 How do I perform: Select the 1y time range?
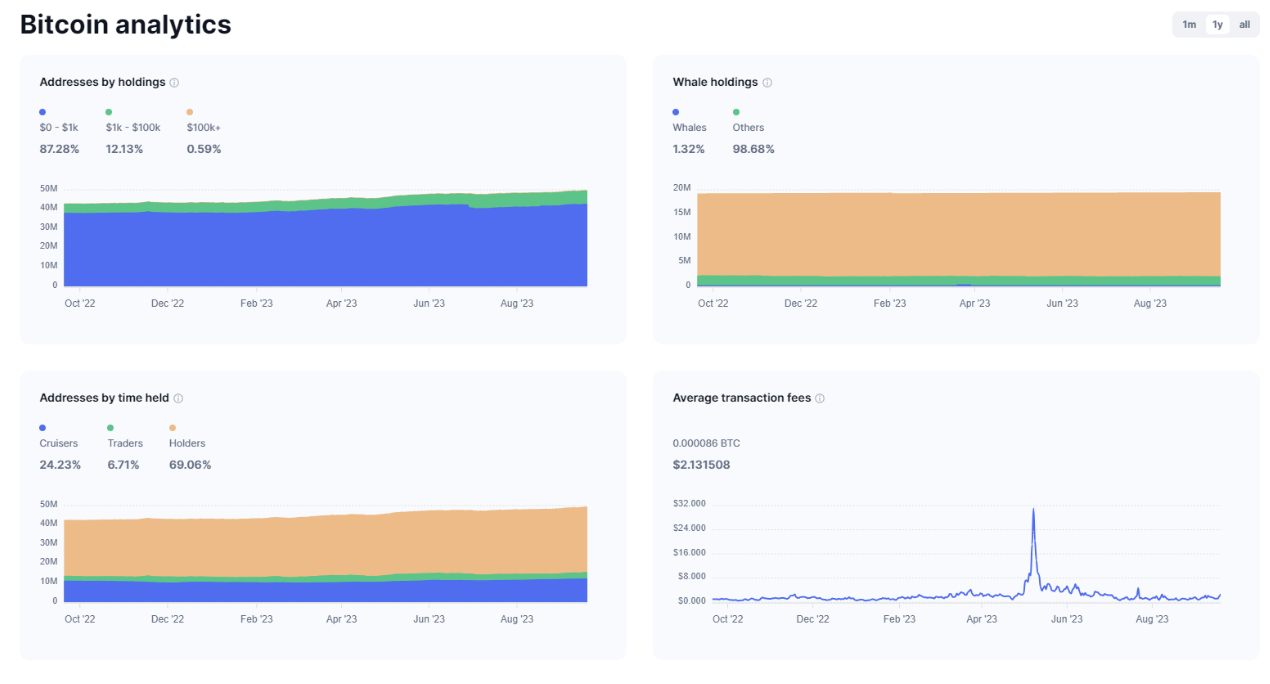1217,25
